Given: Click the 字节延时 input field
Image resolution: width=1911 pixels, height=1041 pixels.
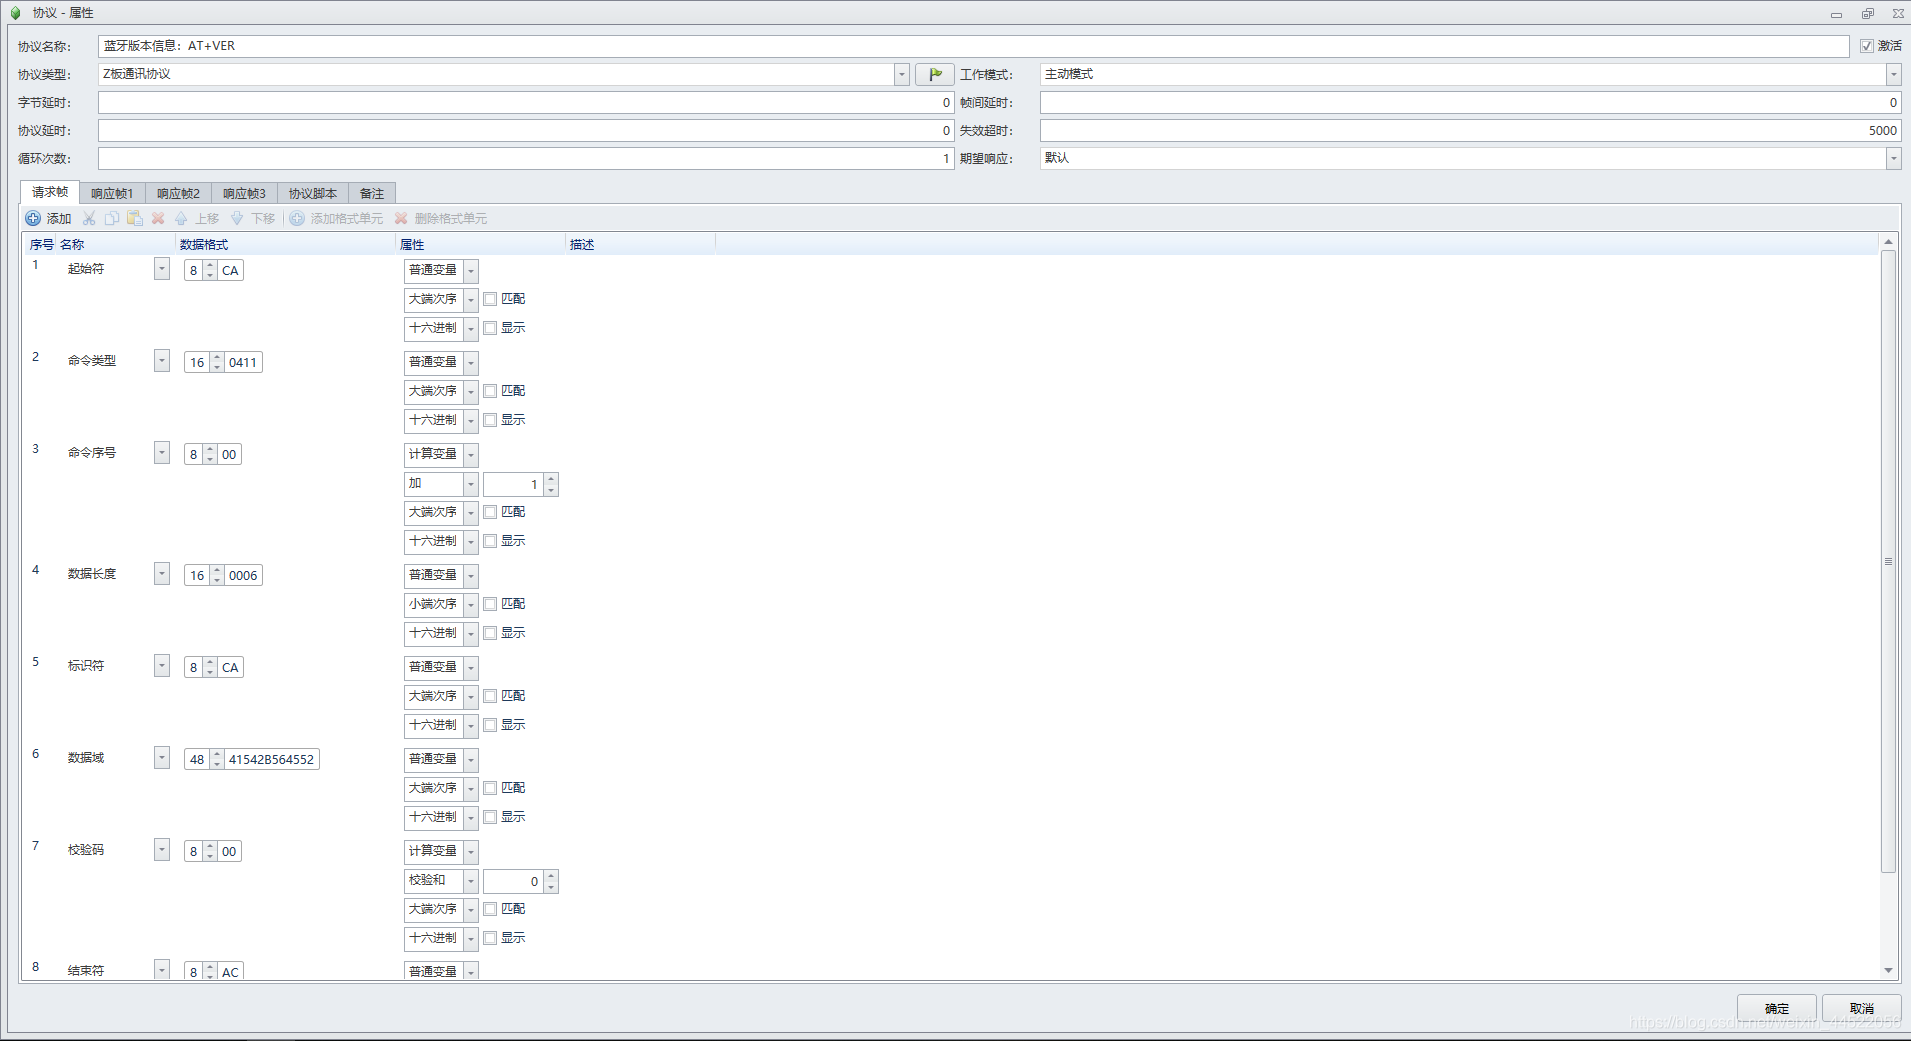Looking at the screenshot, I should [x=526, y=102].
